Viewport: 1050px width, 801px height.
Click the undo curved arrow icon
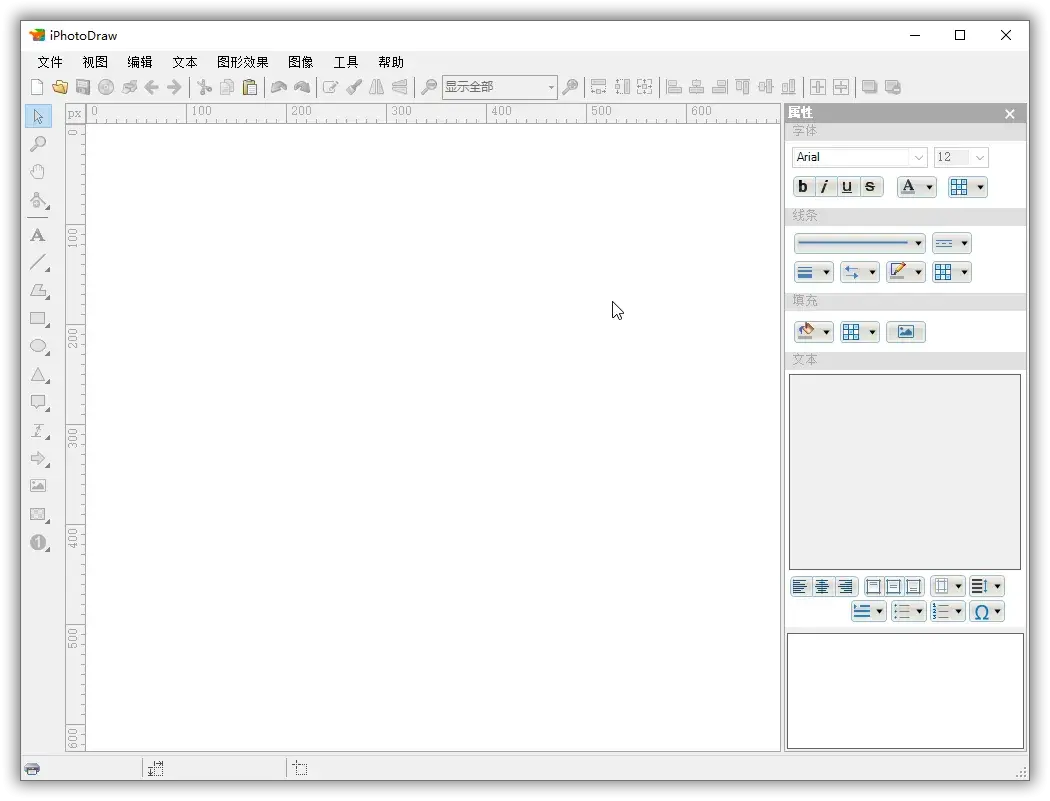[x=279, y=87]
